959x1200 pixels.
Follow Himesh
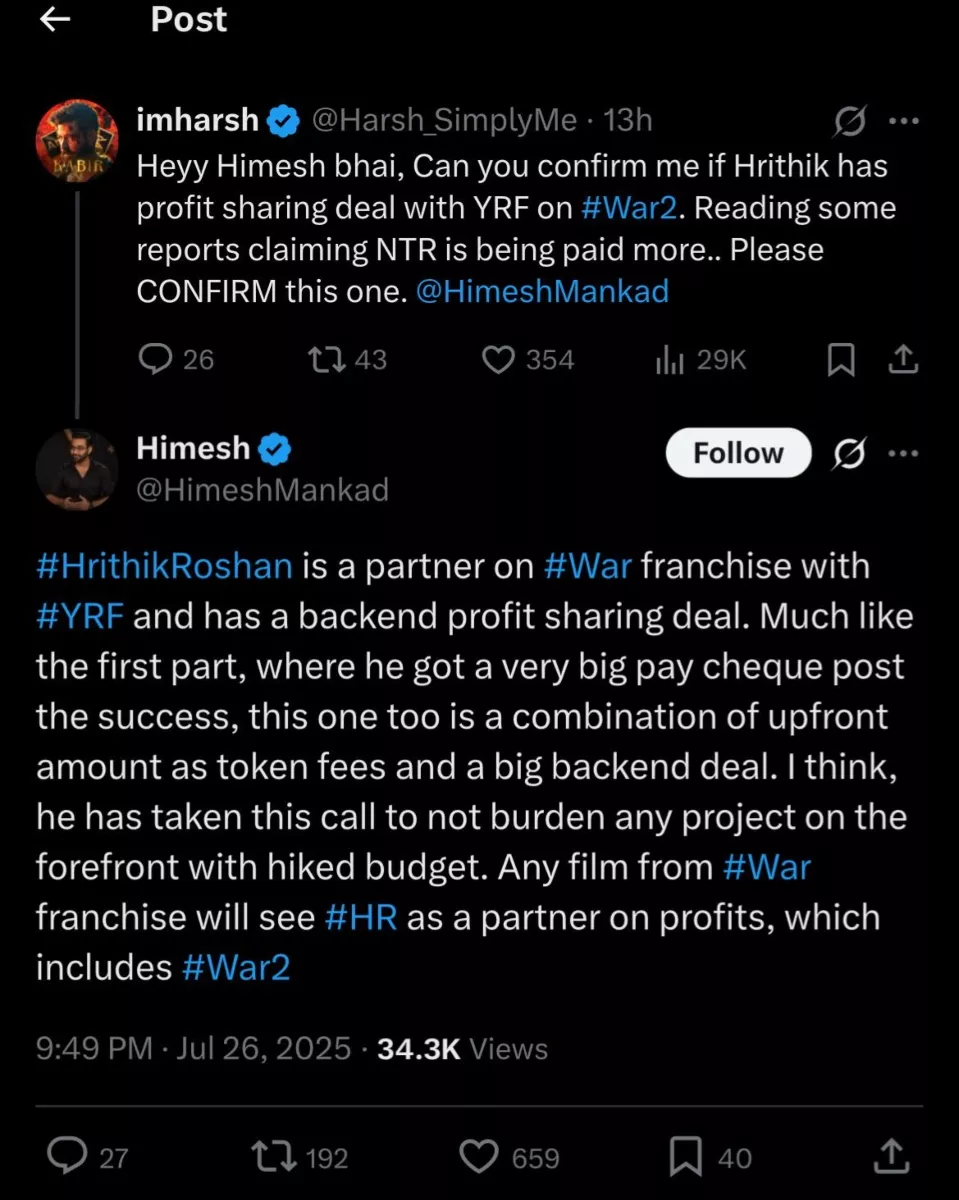click(x=738, y=453)
